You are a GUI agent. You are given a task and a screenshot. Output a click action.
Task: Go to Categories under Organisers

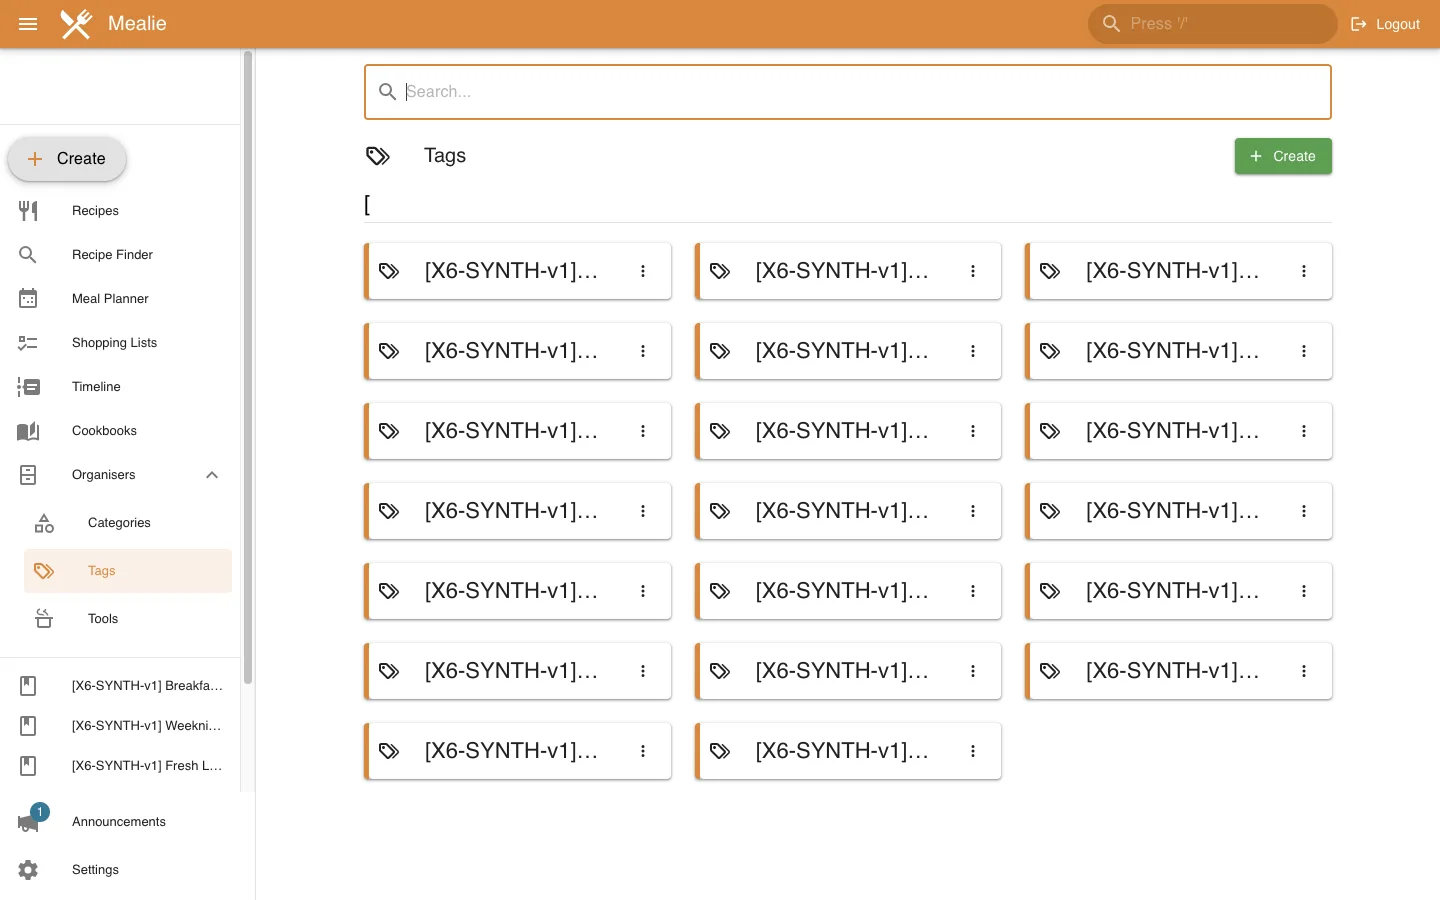(x=128, y=523)
